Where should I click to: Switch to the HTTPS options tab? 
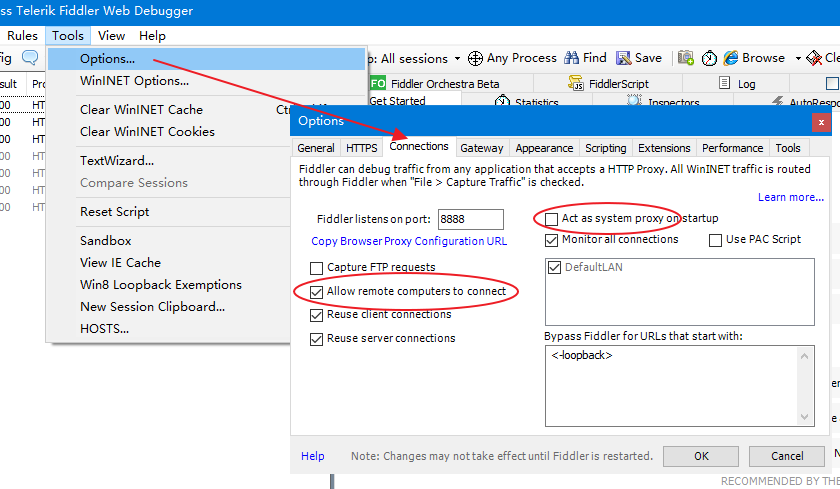click(361, 148)
